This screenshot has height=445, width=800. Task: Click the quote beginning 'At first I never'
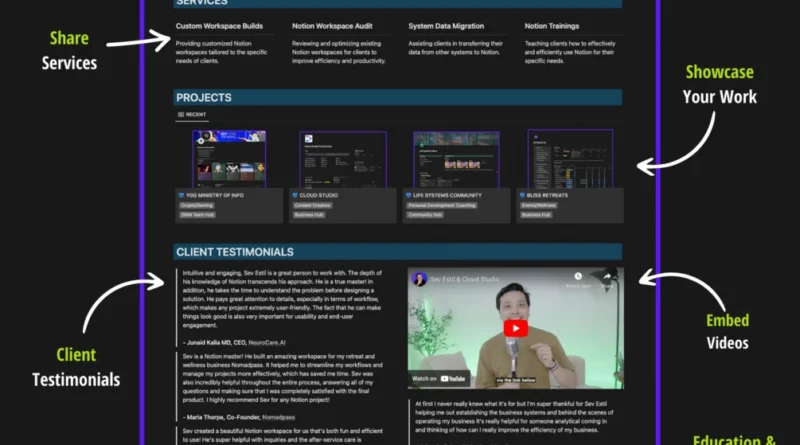pos(514,416)
